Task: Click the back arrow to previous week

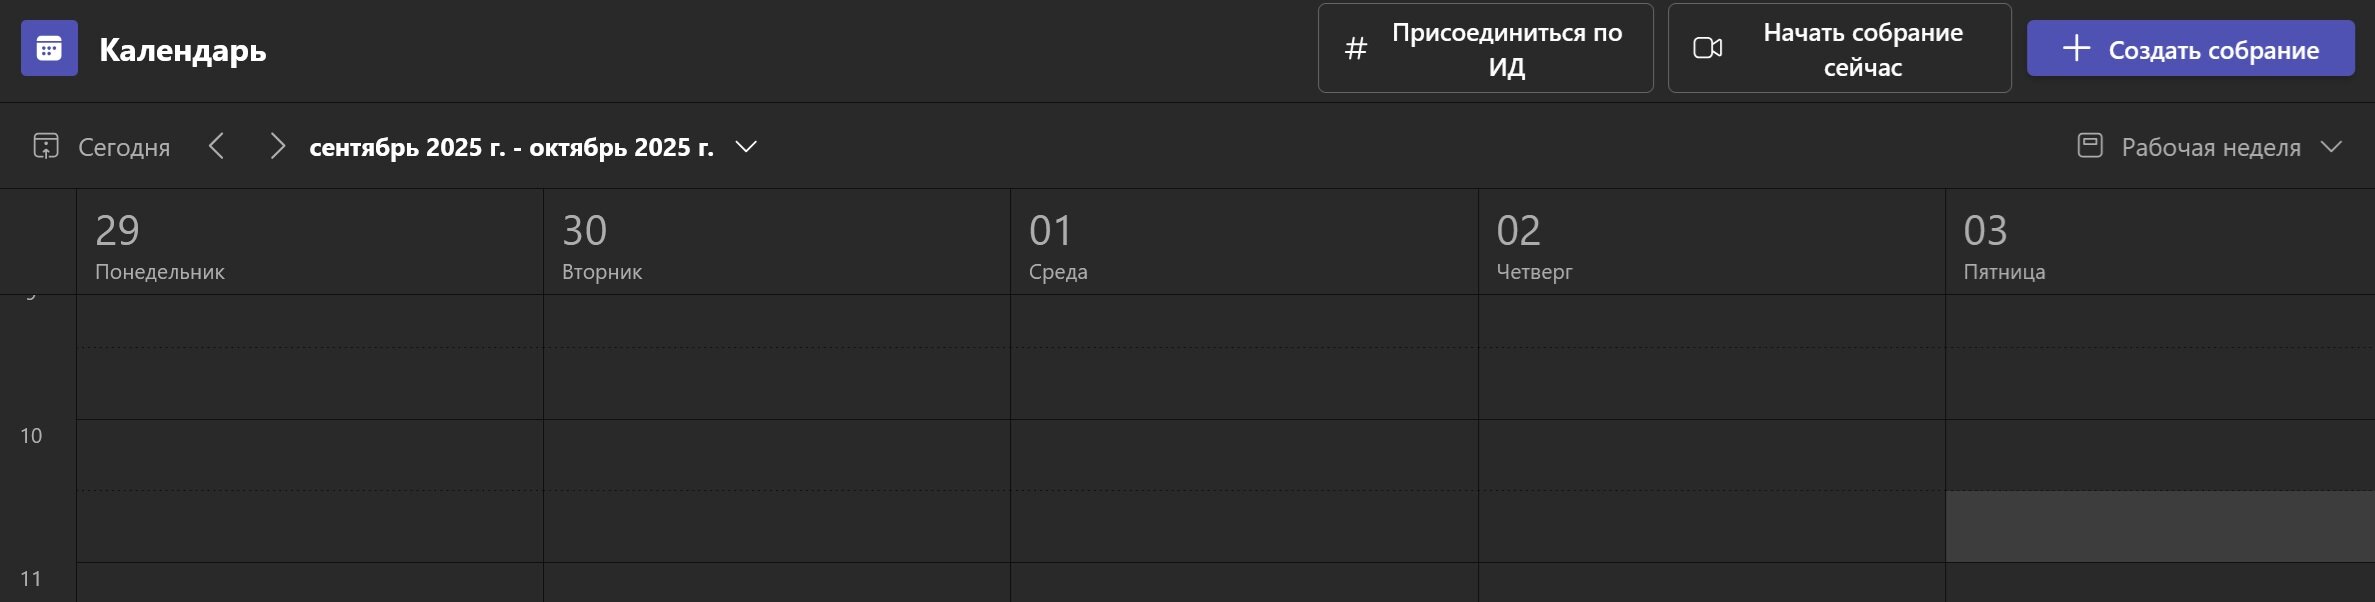Action: 216,146
